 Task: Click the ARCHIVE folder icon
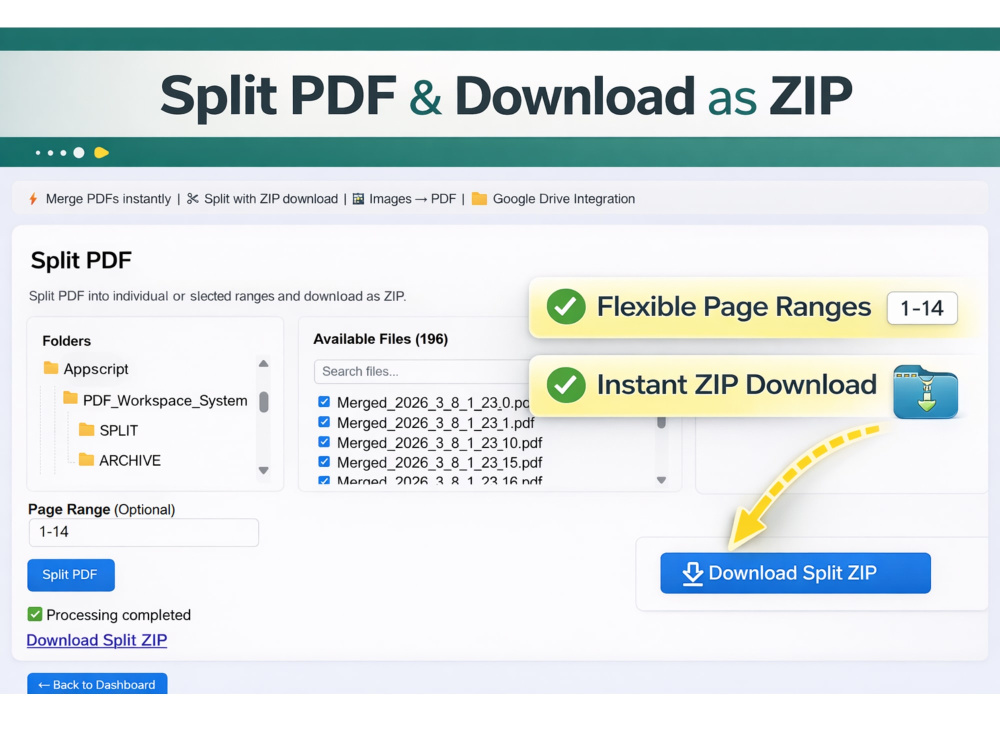point(87,459)
